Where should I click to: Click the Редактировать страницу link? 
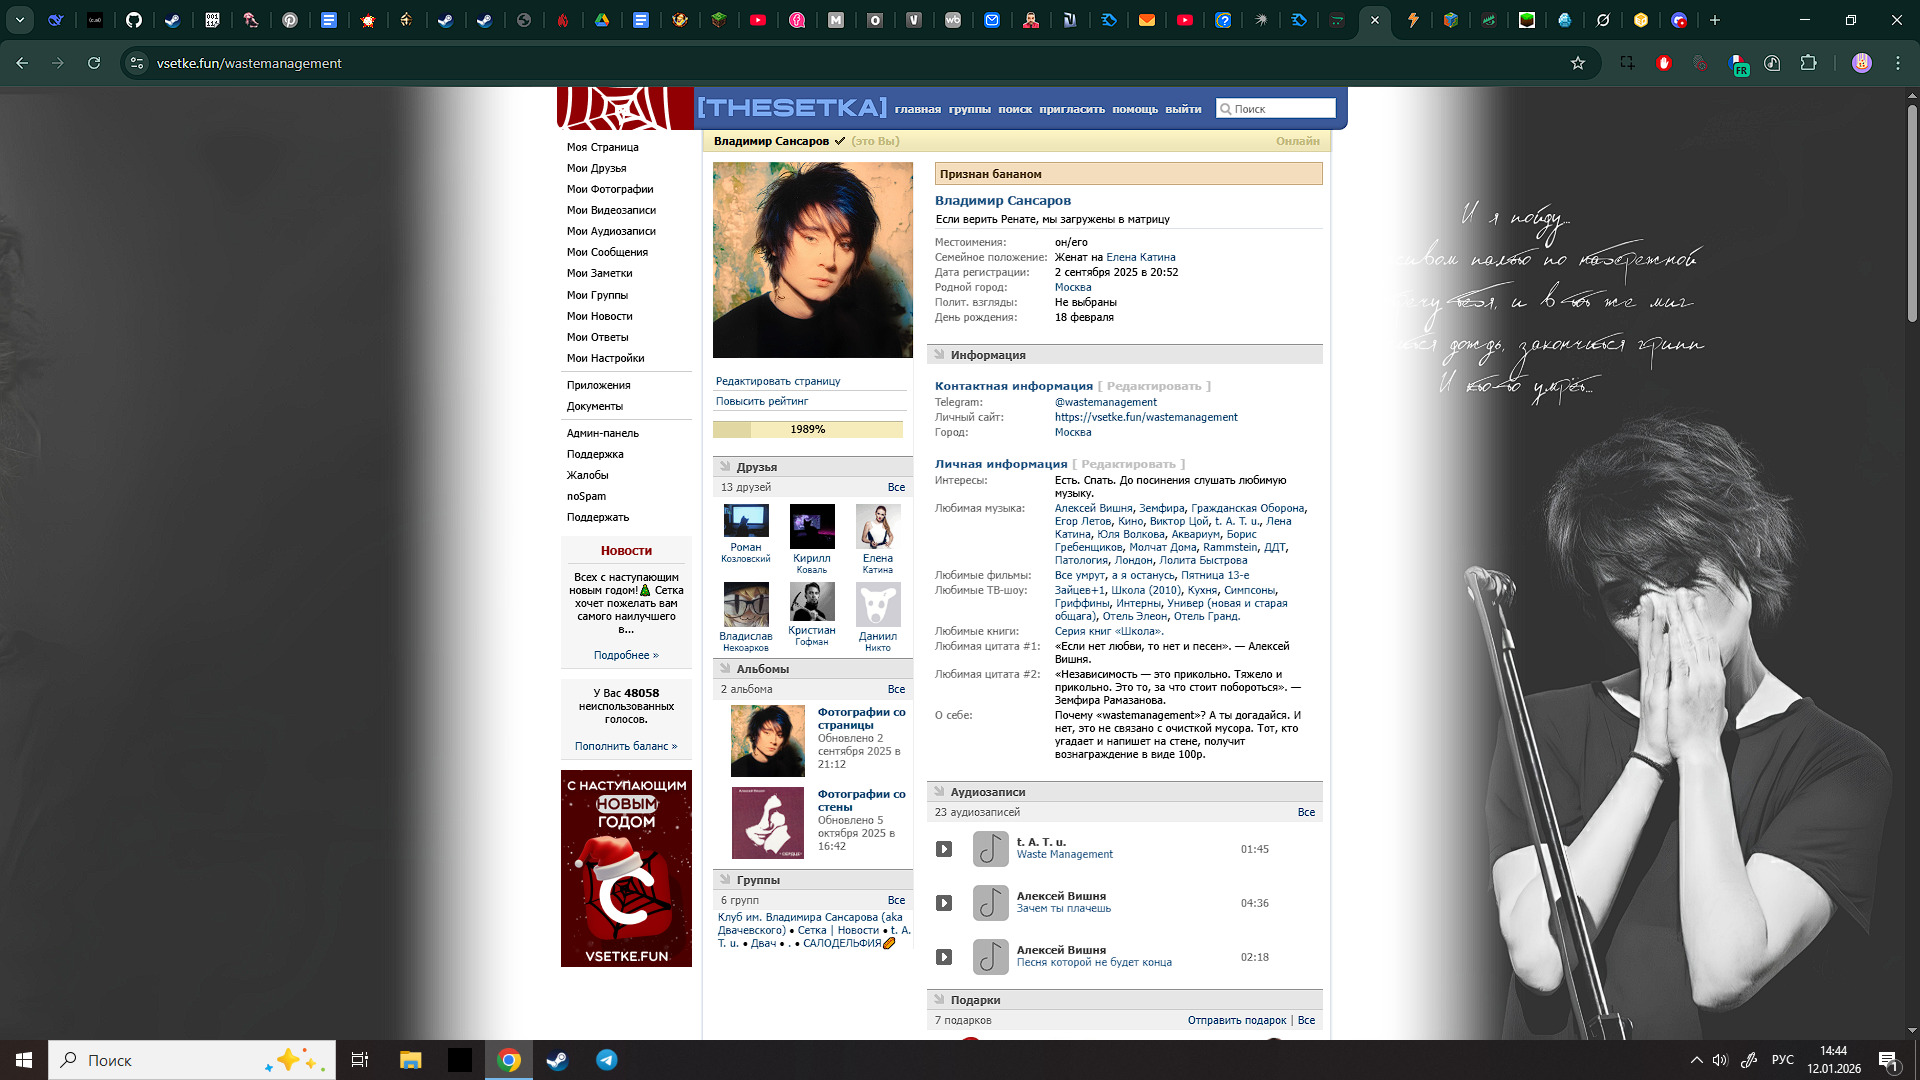(x=777, y=381)
